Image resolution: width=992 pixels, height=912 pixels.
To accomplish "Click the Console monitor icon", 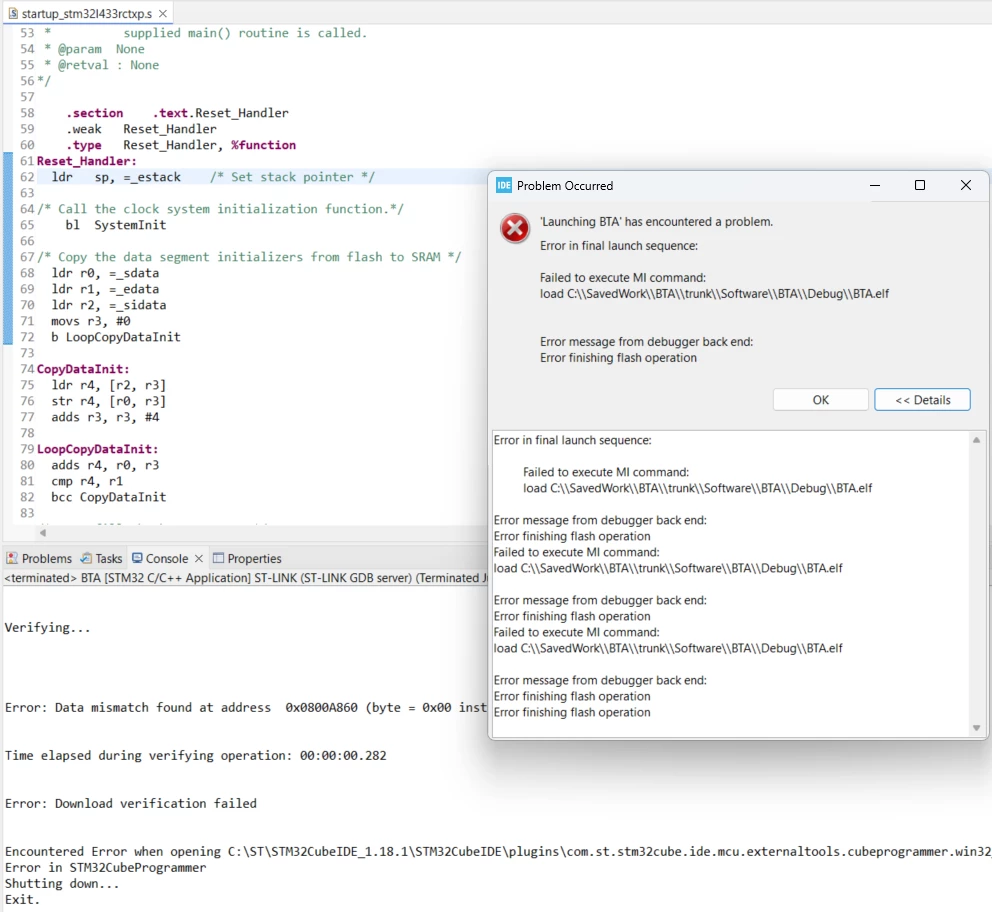I will [137, 558].
